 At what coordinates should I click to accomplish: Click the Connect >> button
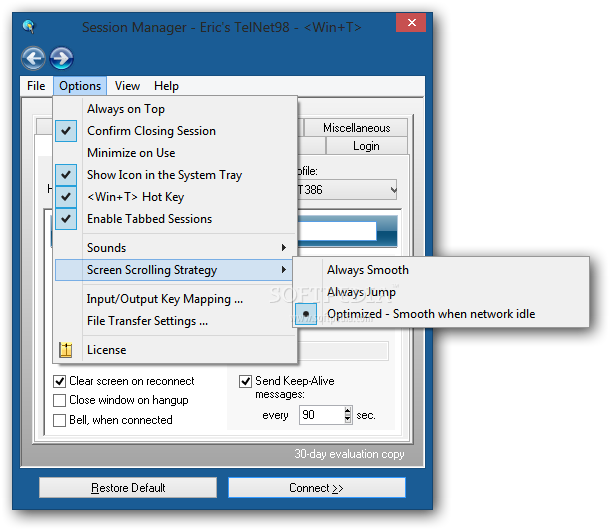tap(317, 488)
